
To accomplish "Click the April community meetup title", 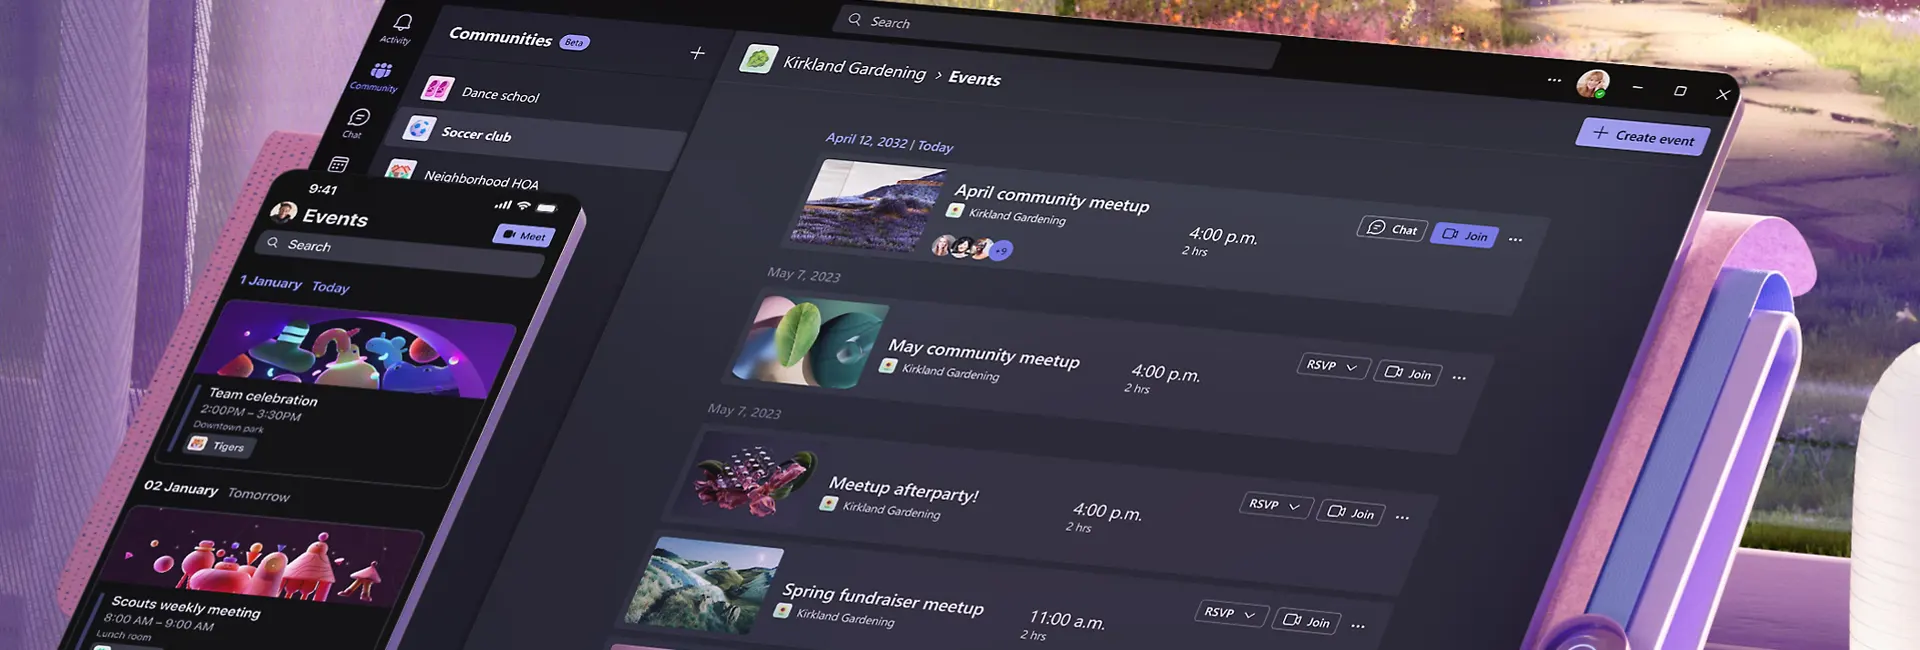I will pyautogui.click(x=1051, y=198).
